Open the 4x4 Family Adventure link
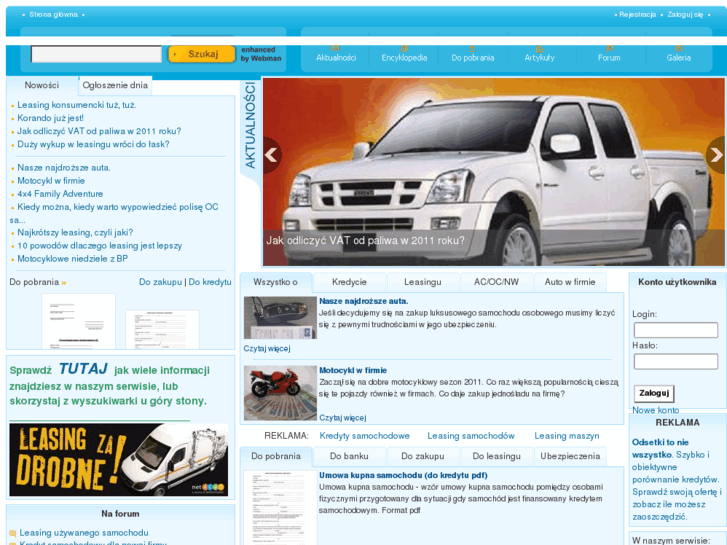Image resolution: width=727 pixels, height=545 pixels. coord(60,194)
